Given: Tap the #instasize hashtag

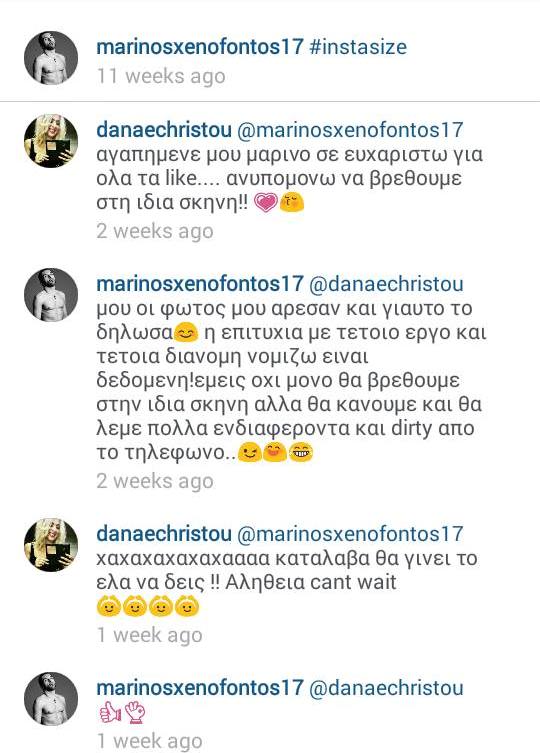Looking at the screenshot, I should pos(358,47).
